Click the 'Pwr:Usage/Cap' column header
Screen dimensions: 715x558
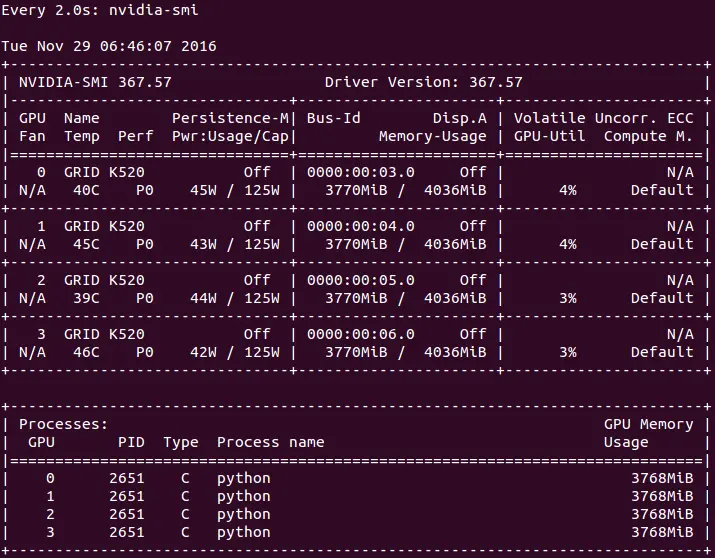pyautogui.click(x=230, y=136)
